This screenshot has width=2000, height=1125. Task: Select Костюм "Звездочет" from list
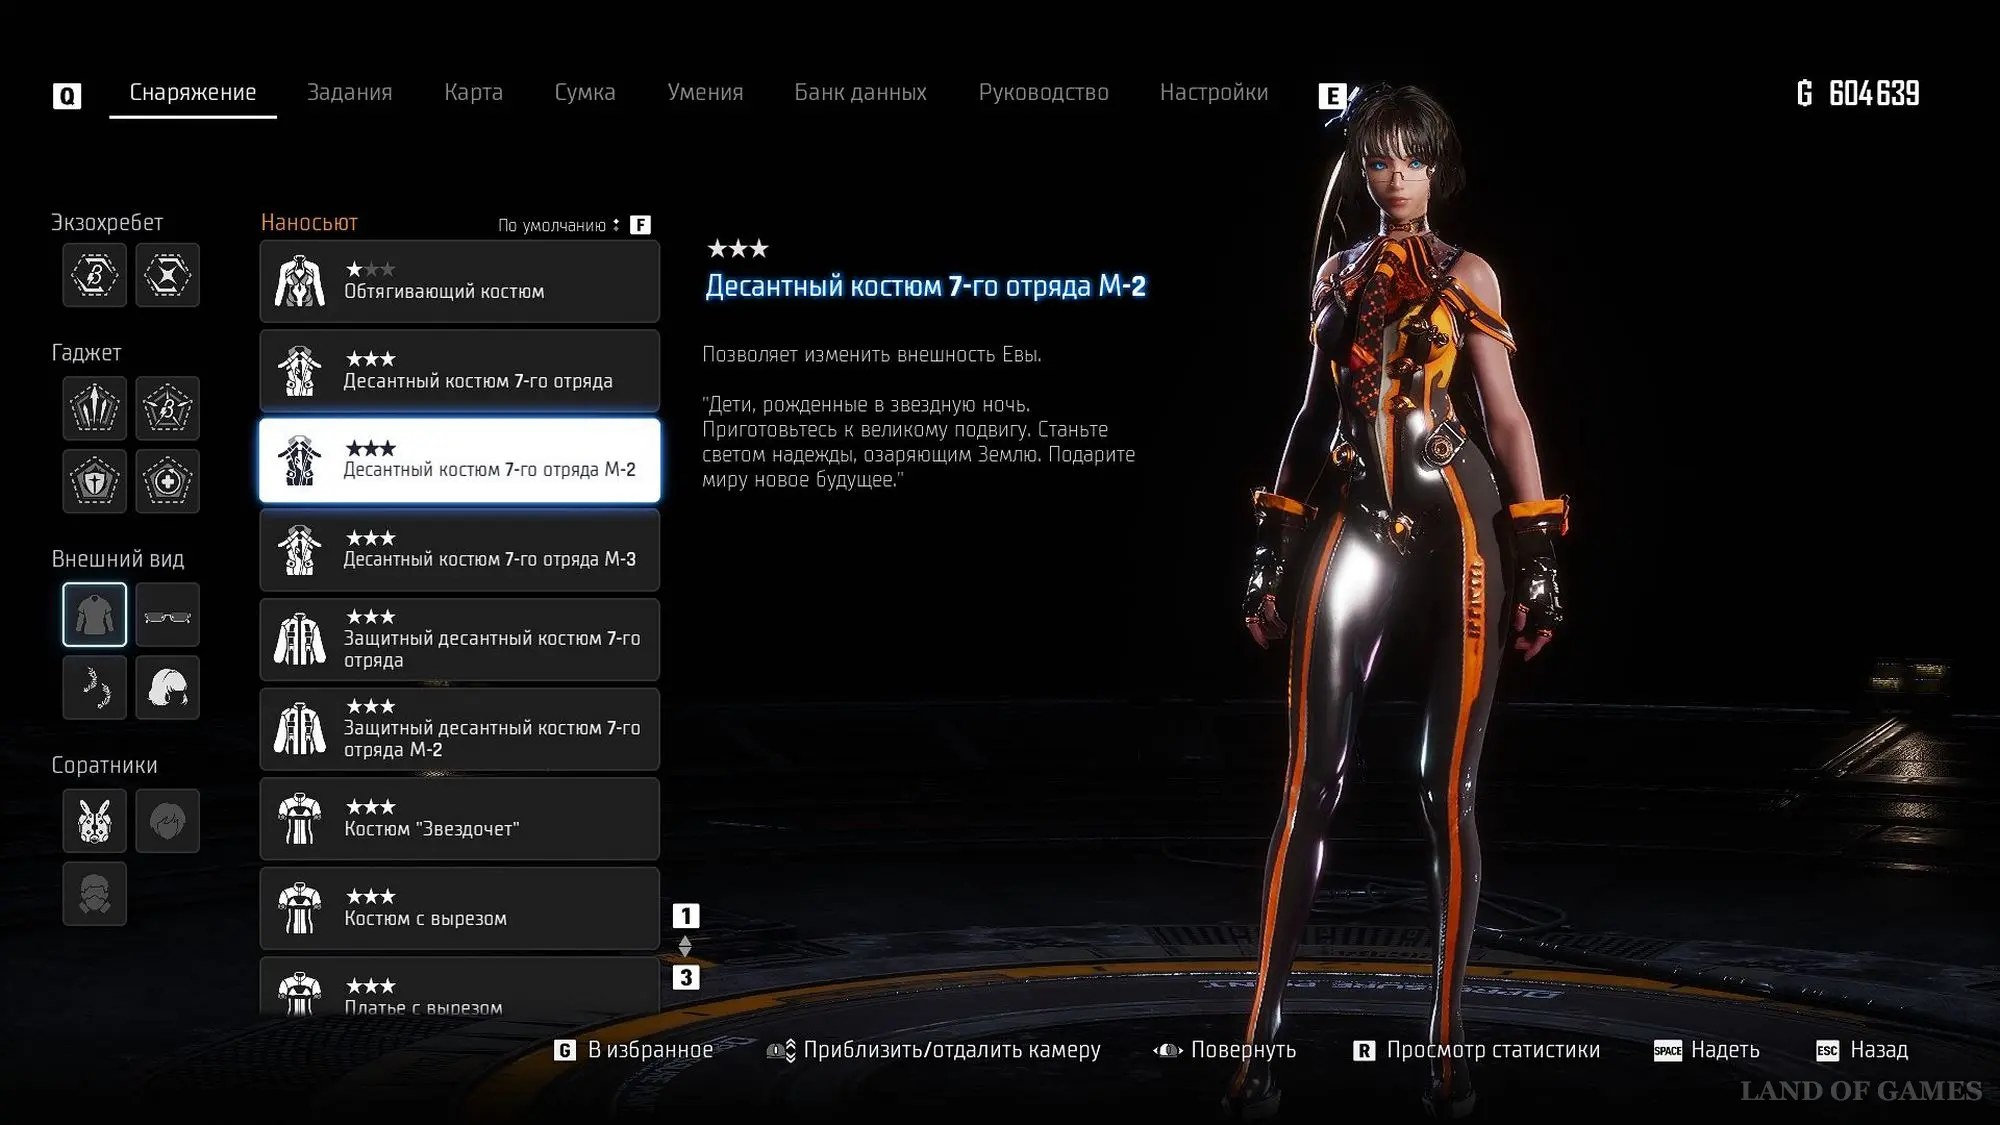tap(459, 818)
